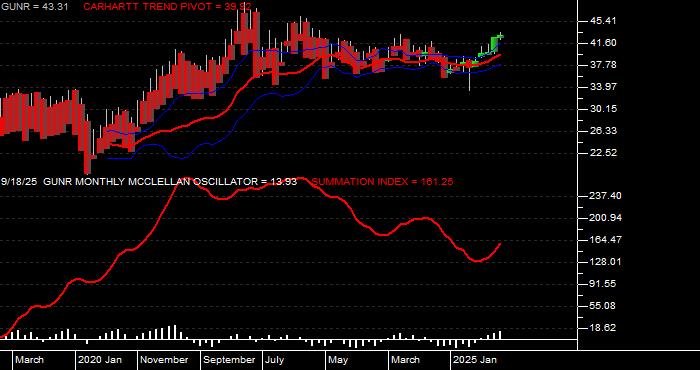Select the 237.40 oscillator axis value

(x=605, y=195)
